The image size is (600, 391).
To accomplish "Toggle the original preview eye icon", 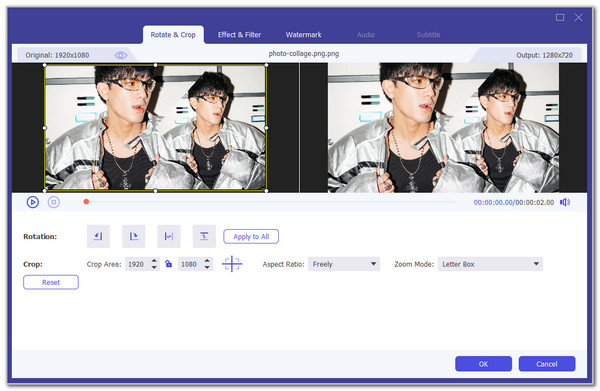I will pos(121,55).
